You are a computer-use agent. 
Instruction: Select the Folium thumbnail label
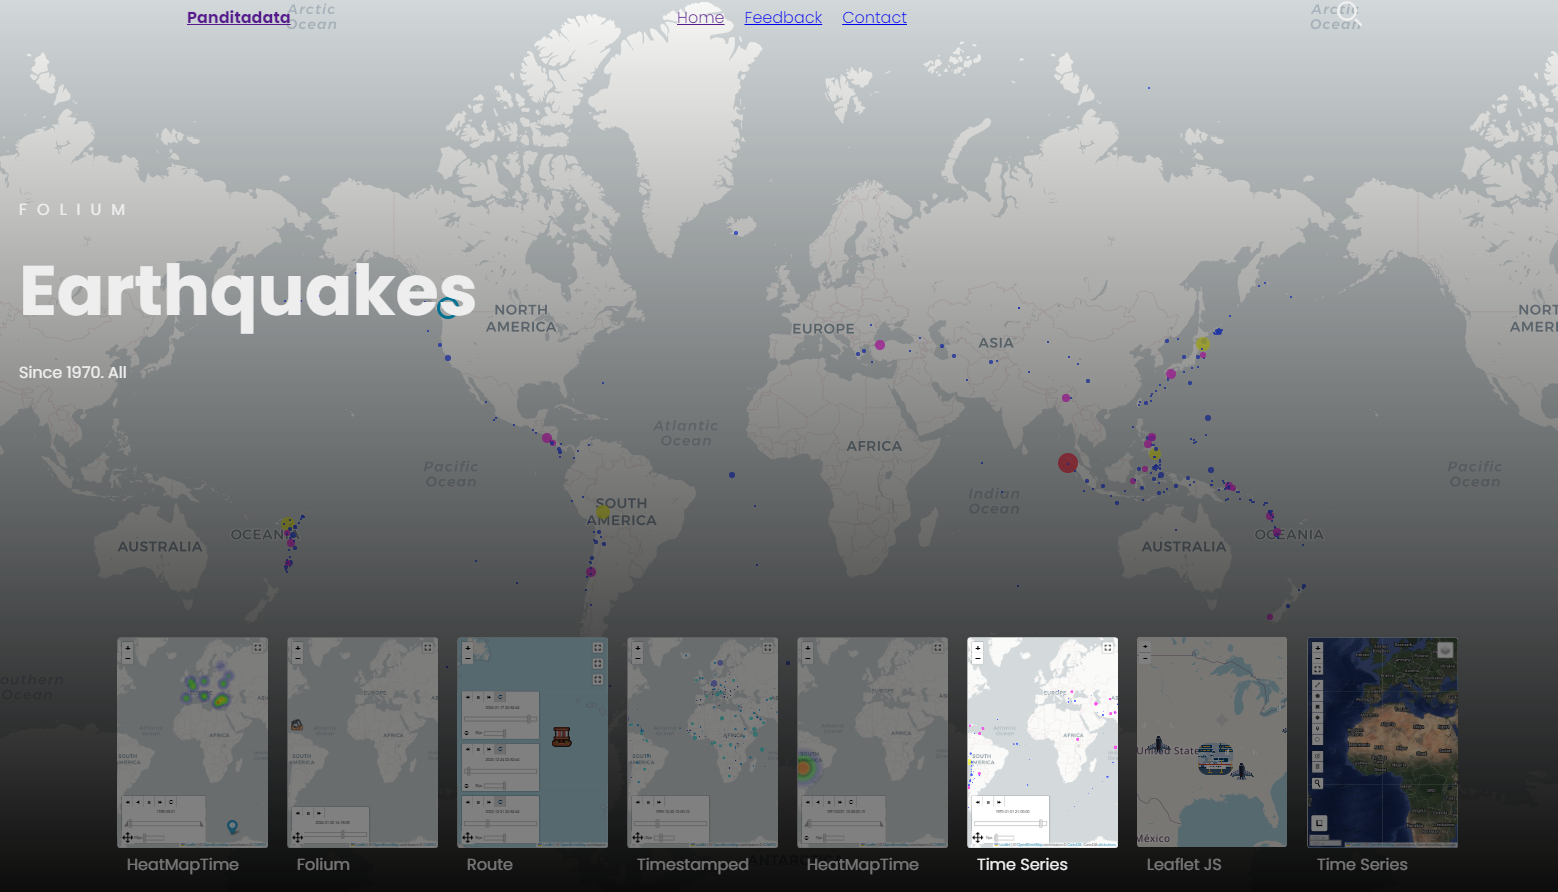(323, 865)
